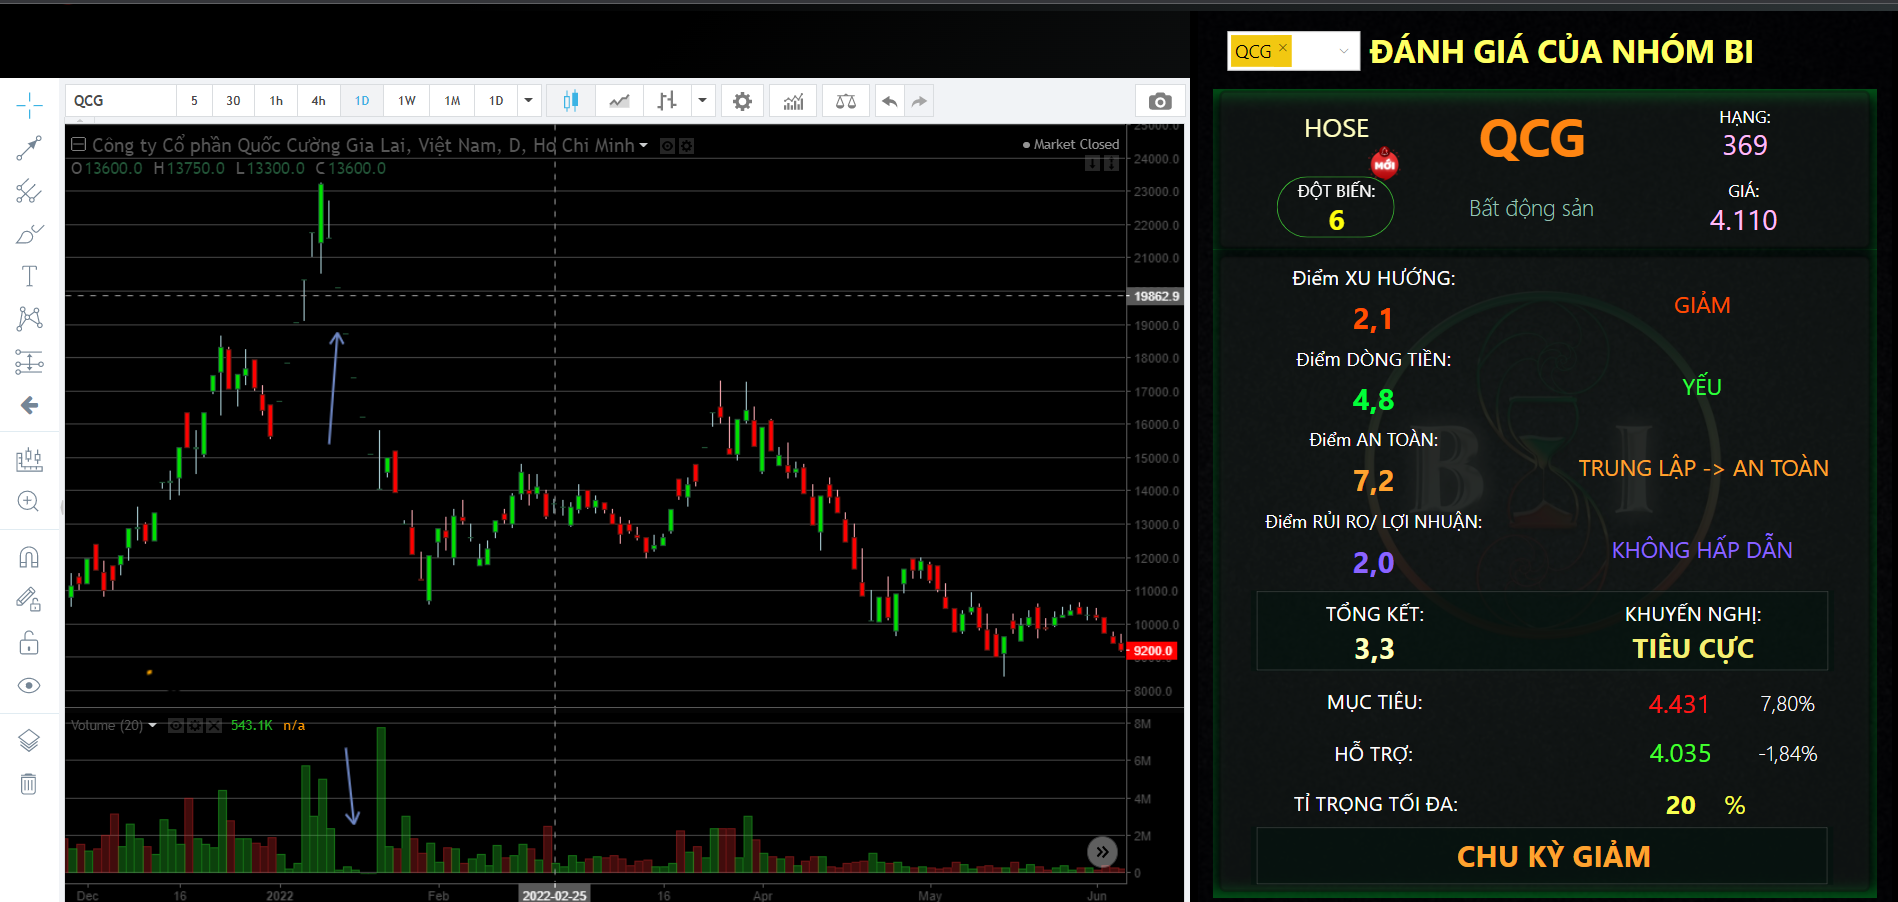
Task: Switch to 1W timeframe
Action: click(x=406, y=101)
